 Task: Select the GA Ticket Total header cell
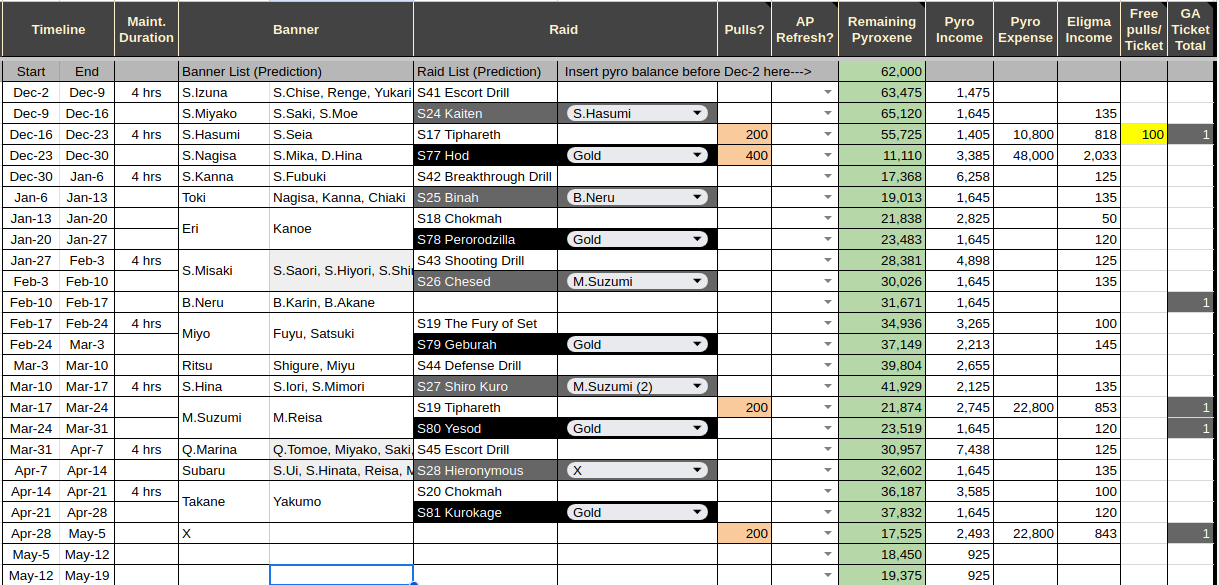tap(1190, 29)
